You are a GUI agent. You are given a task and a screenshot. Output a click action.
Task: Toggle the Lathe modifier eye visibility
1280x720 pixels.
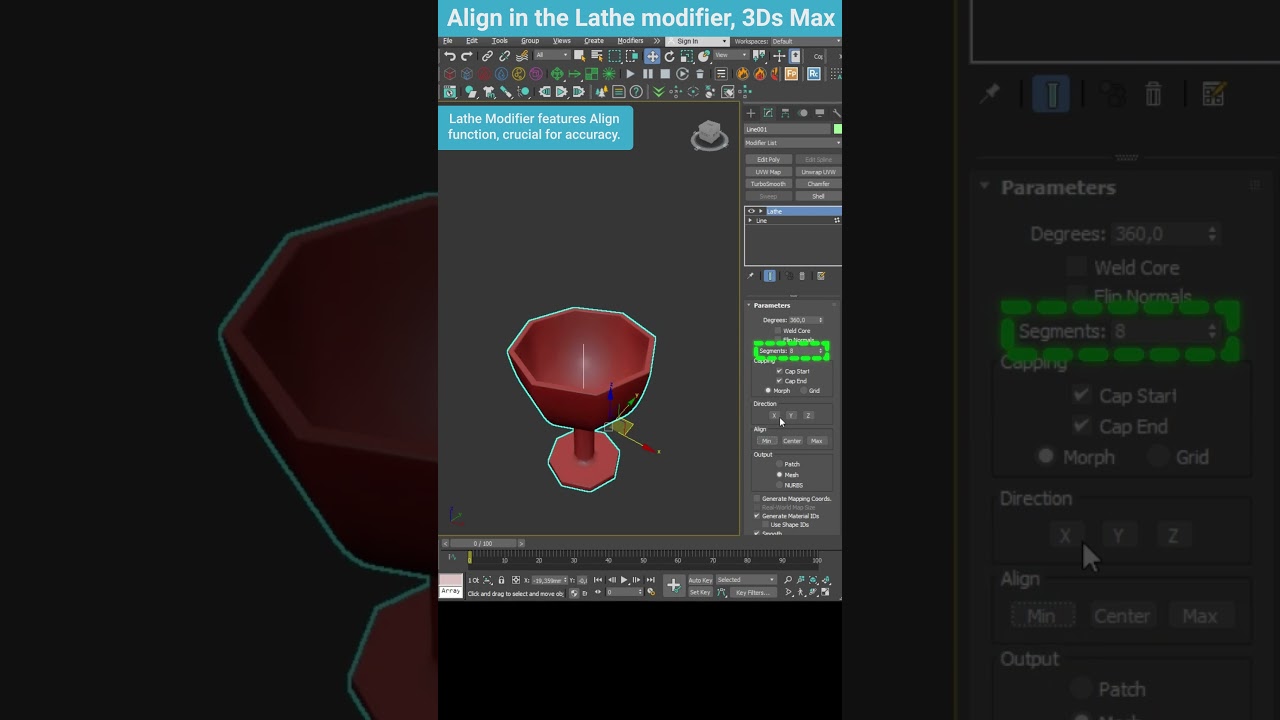tap(751, 211)
